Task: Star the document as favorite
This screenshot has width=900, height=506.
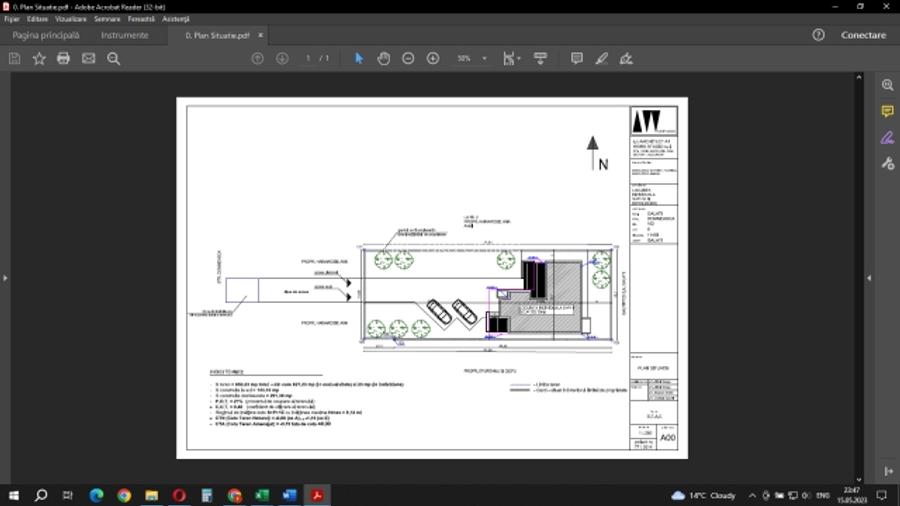Action: click(39, 59)
